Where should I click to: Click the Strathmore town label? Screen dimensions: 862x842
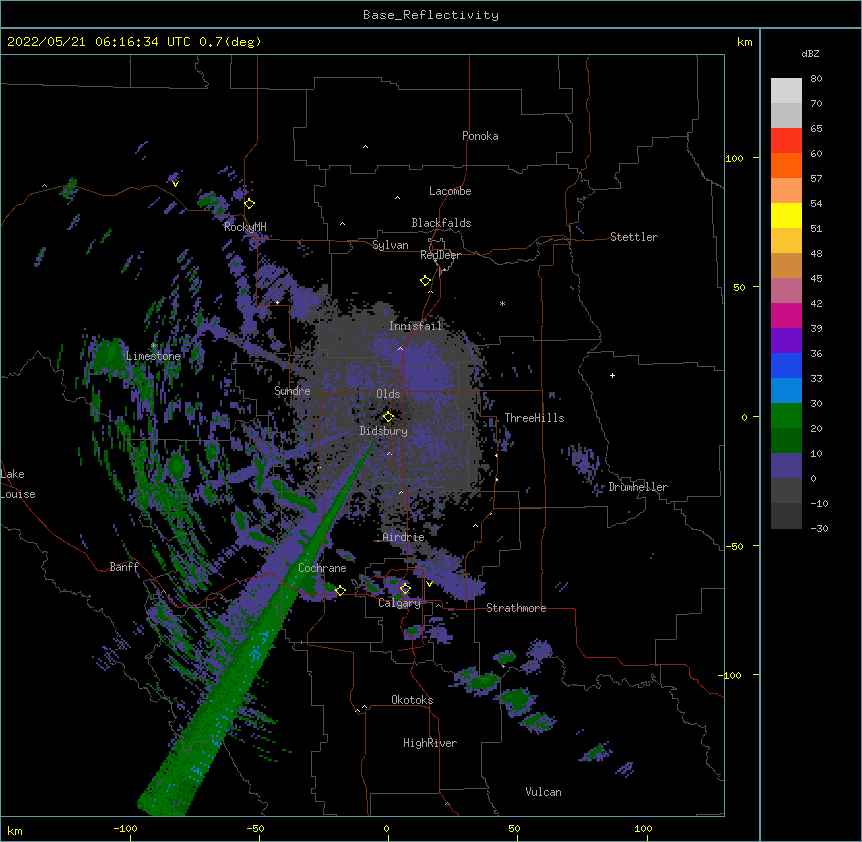tap(516, 608)
